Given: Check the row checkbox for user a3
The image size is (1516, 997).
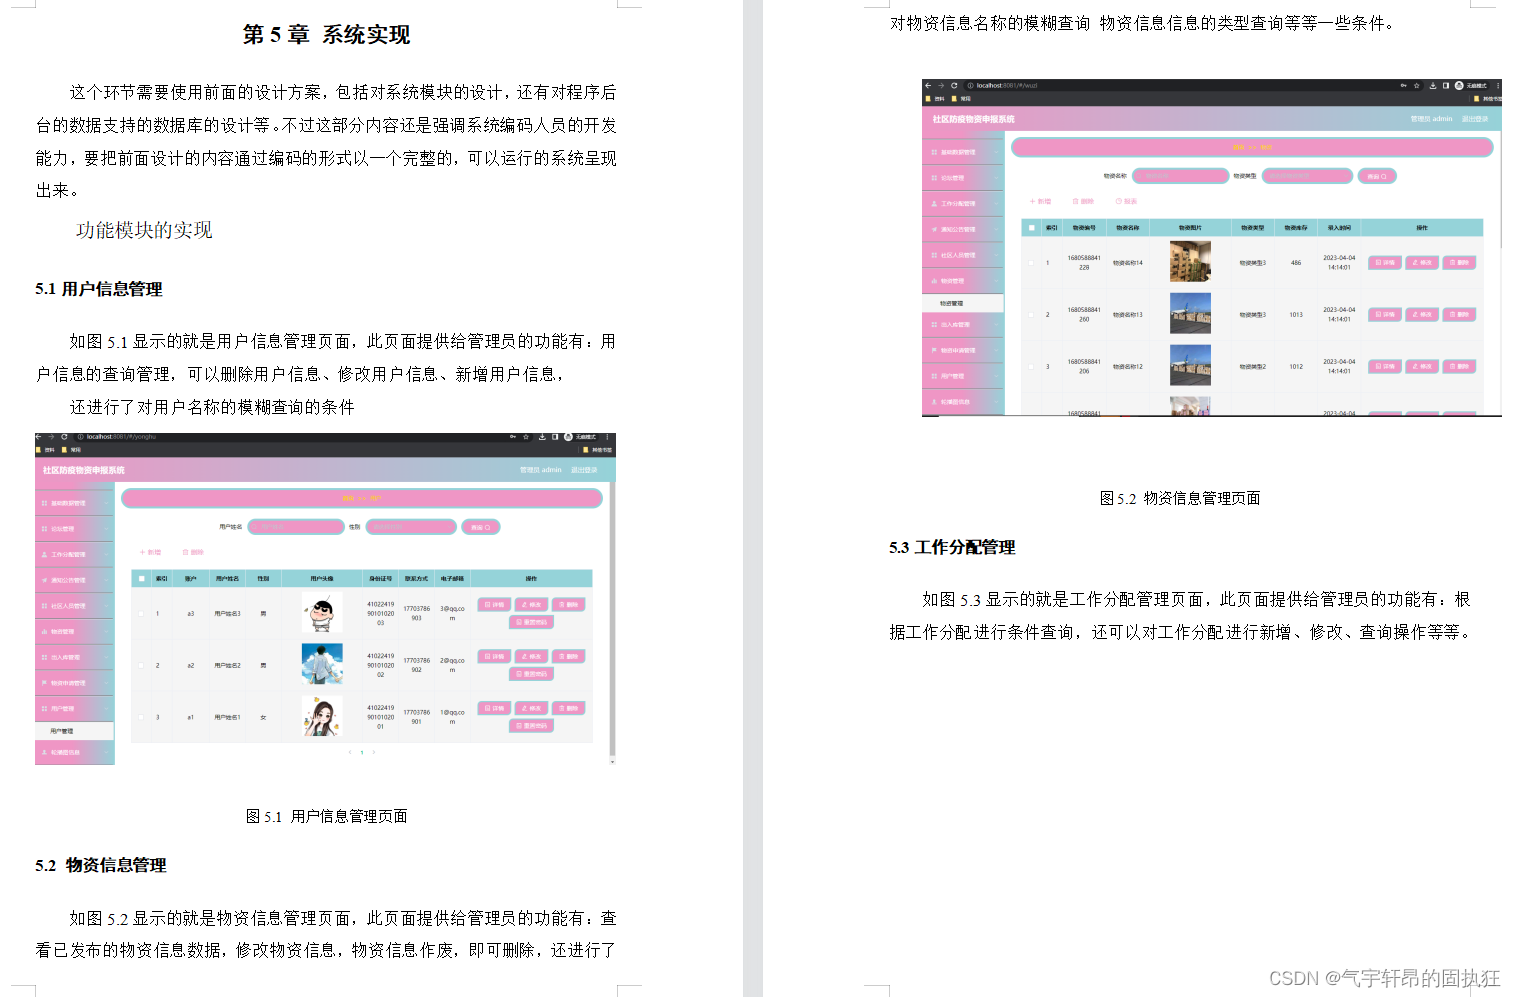Looking at the screenshot, I should pyautogui.click(x=141, y=614).
